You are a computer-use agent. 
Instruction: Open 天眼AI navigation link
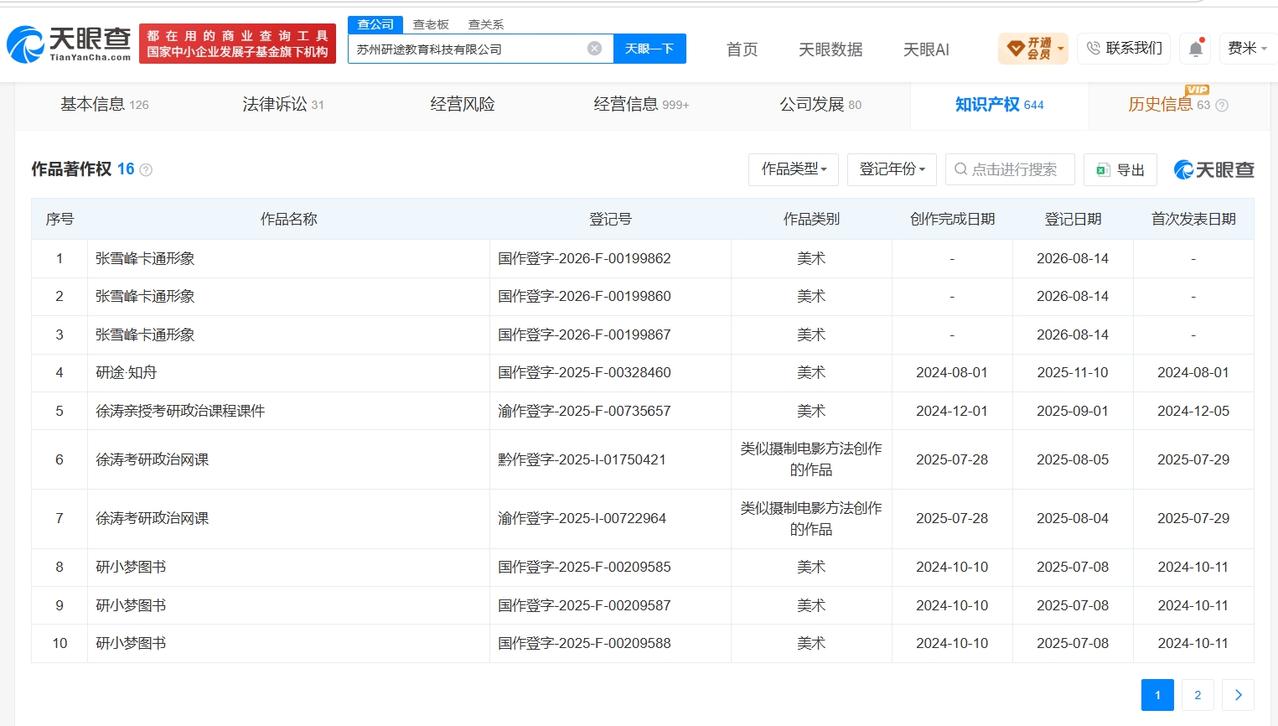(x=926, y=49)
